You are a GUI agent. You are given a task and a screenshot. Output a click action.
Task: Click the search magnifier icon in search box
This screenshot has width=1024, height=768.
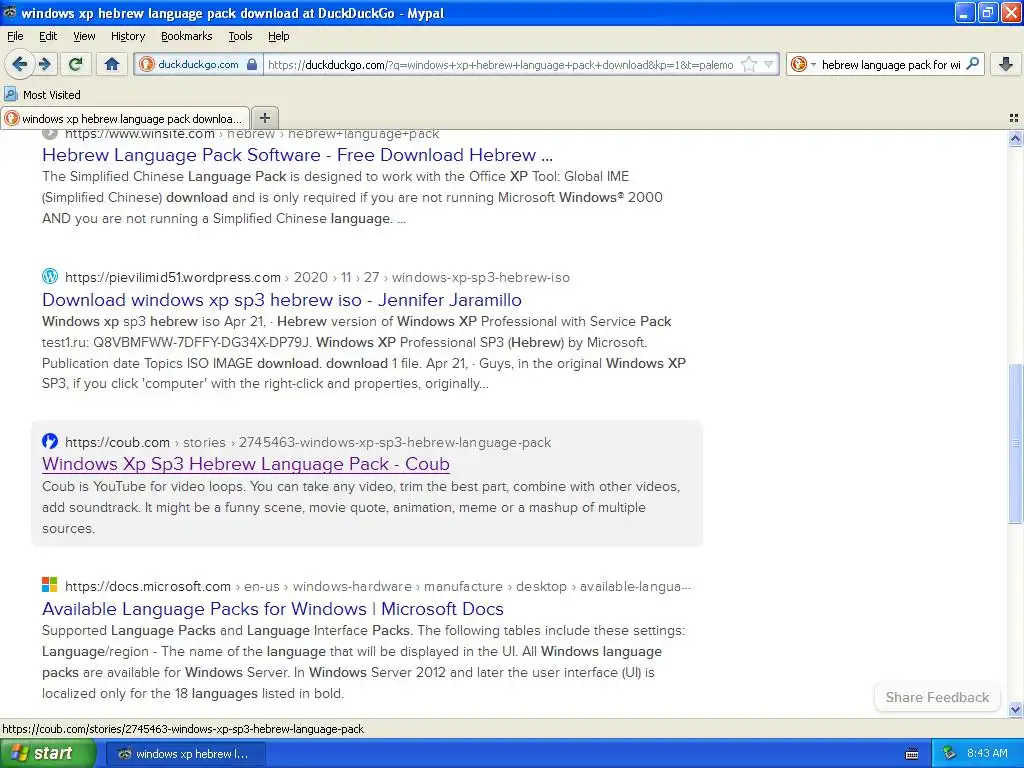[x=972, y=63]
